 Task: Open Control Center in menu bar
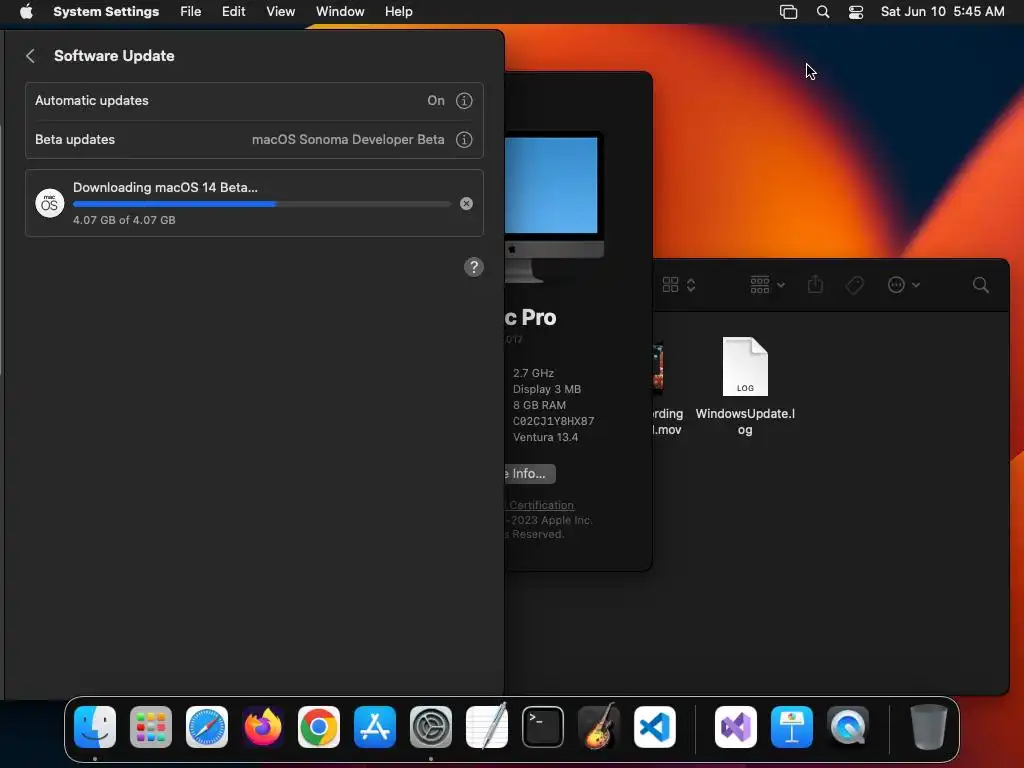[856, 12]
